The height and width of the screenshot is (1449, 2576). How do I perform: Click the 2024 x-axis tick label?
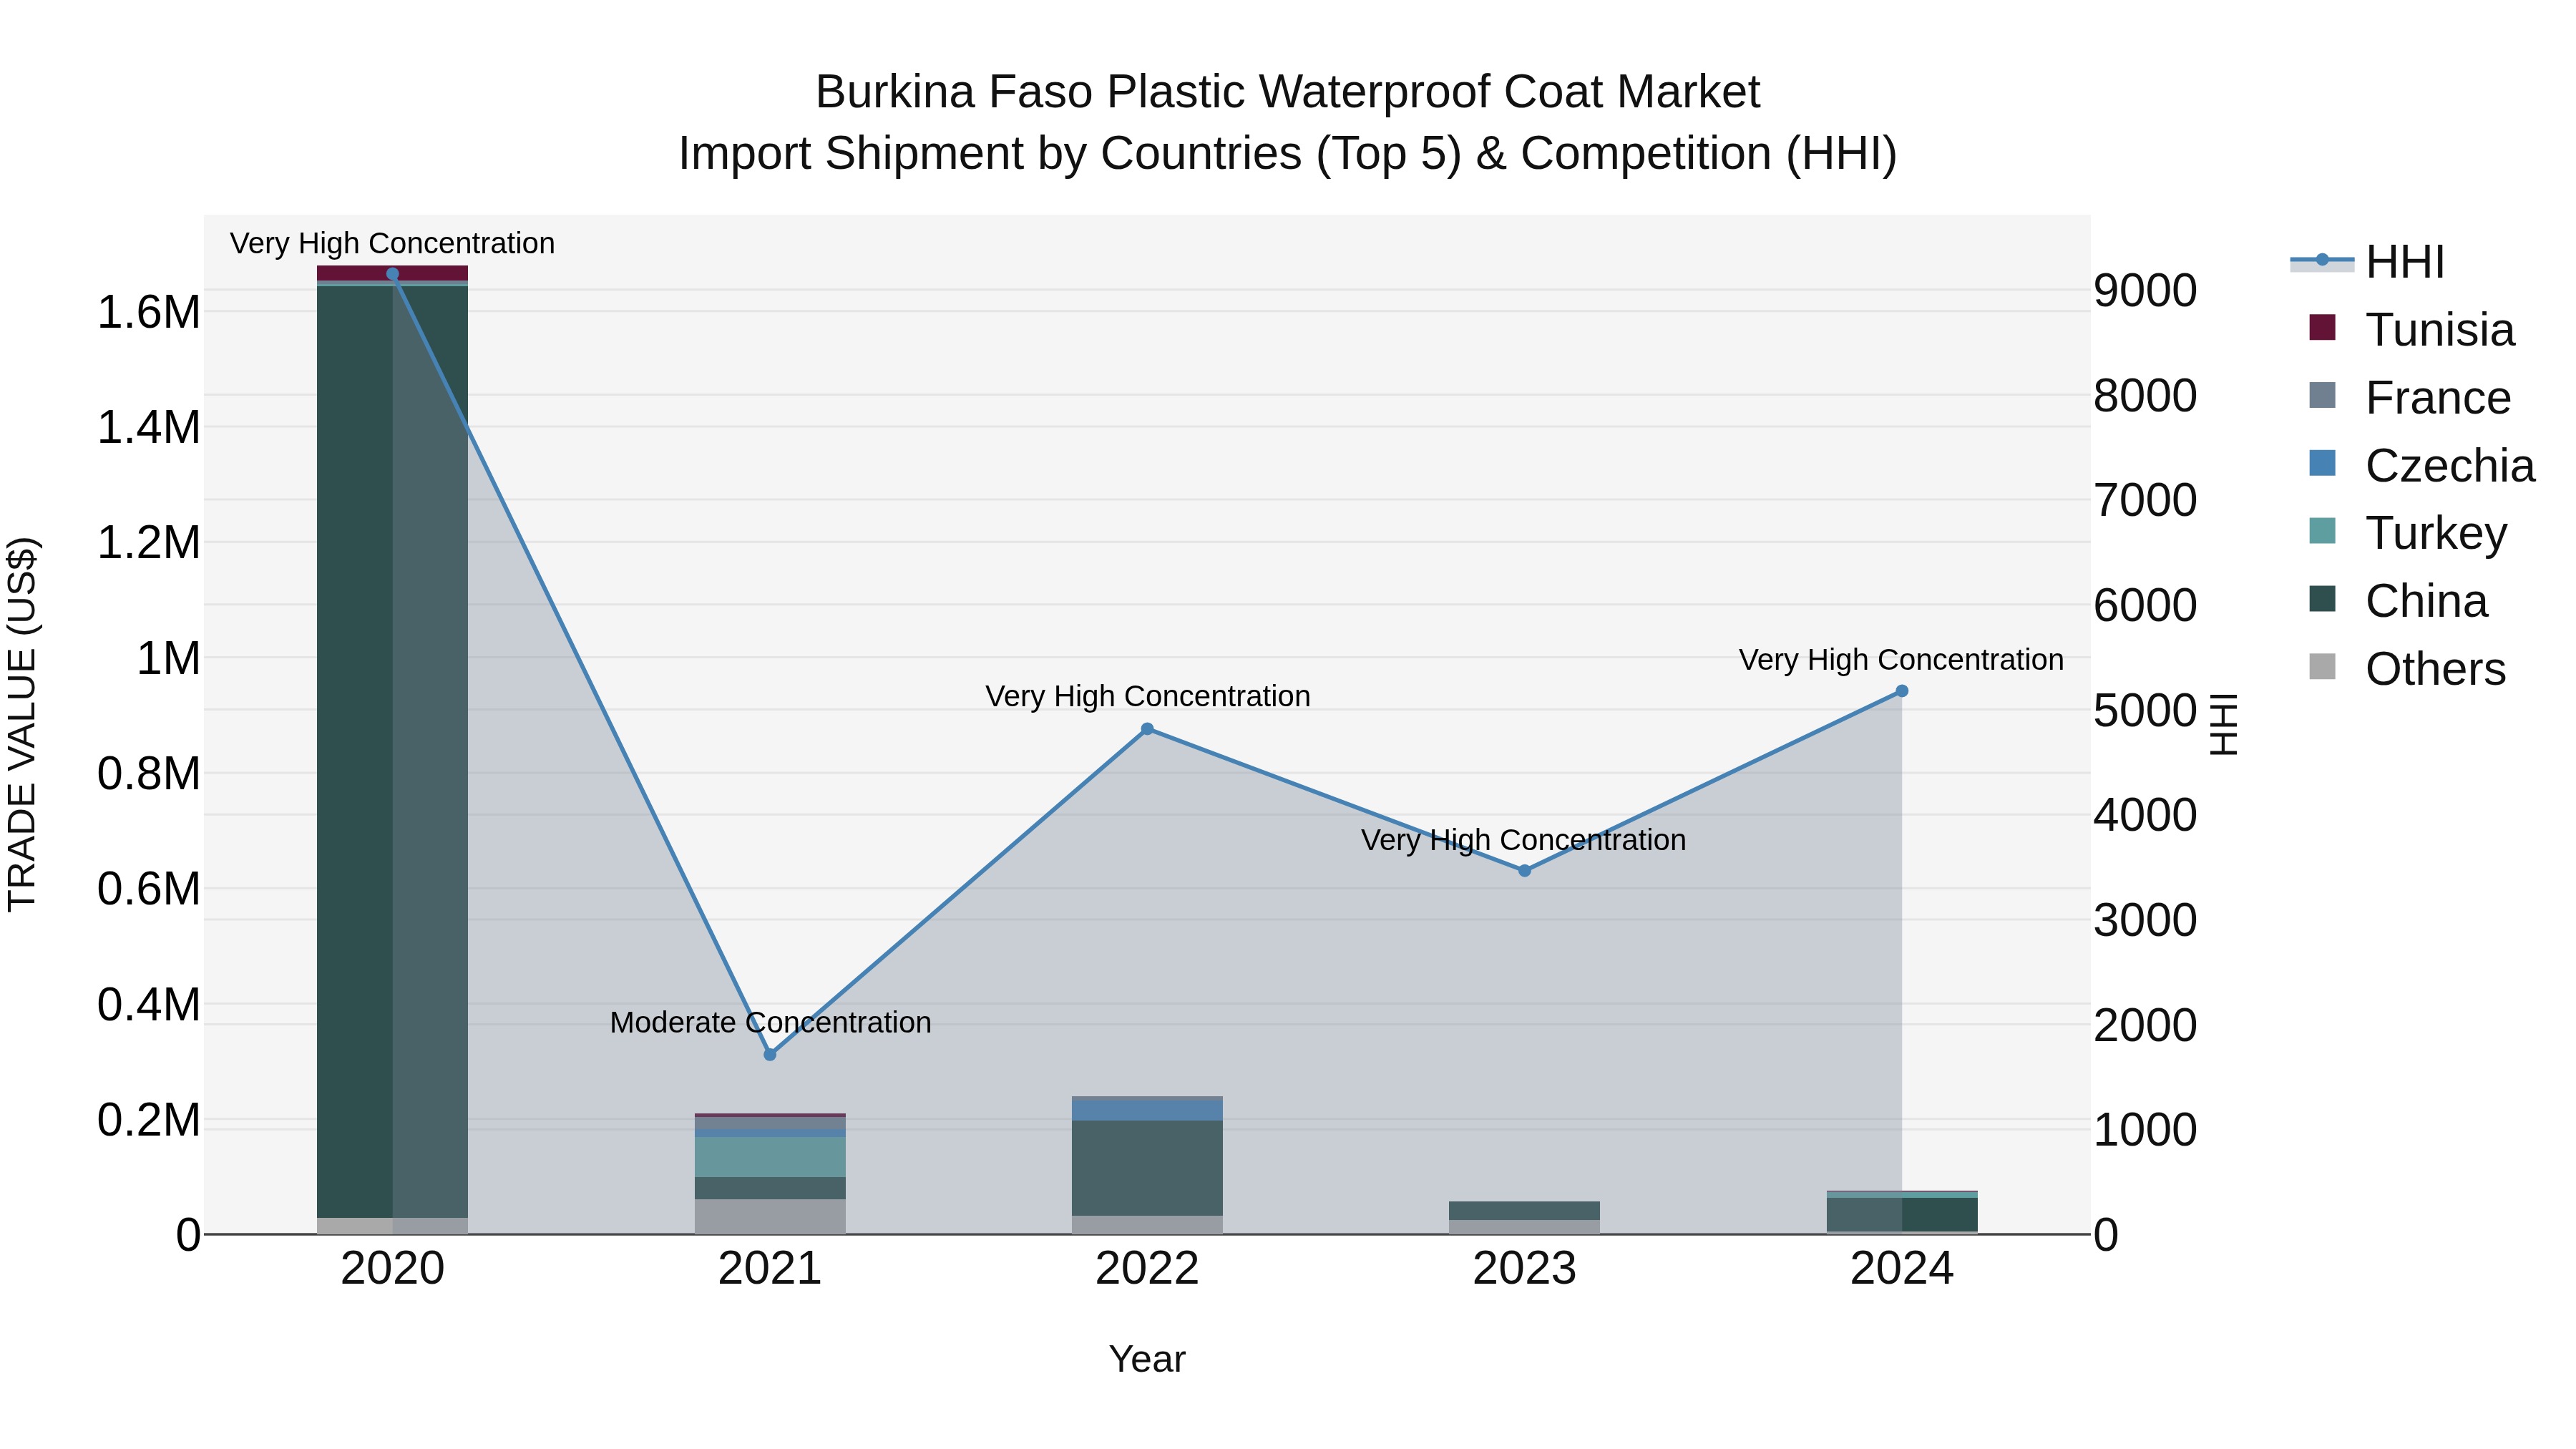tap(1902, 1269)
